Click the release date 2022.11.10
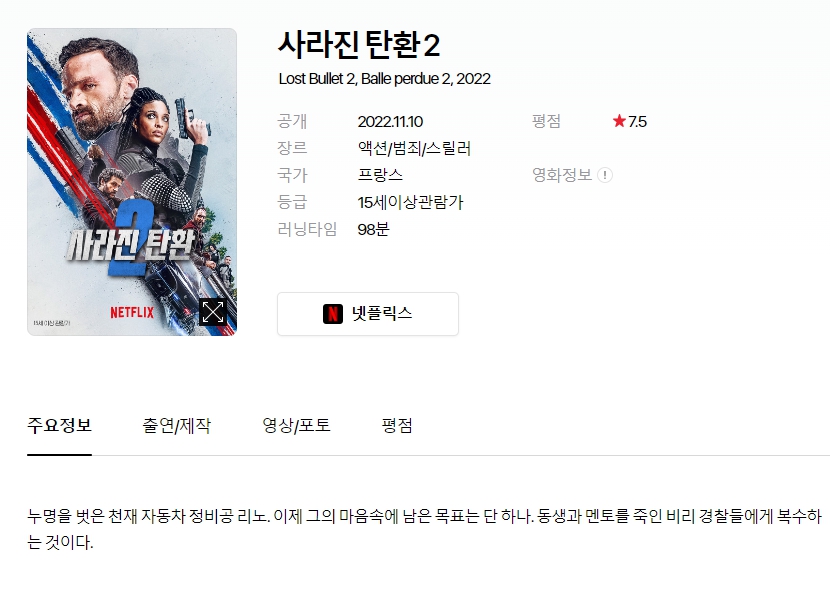The height and width of the screenshot is (605, 830). point(390,121)
